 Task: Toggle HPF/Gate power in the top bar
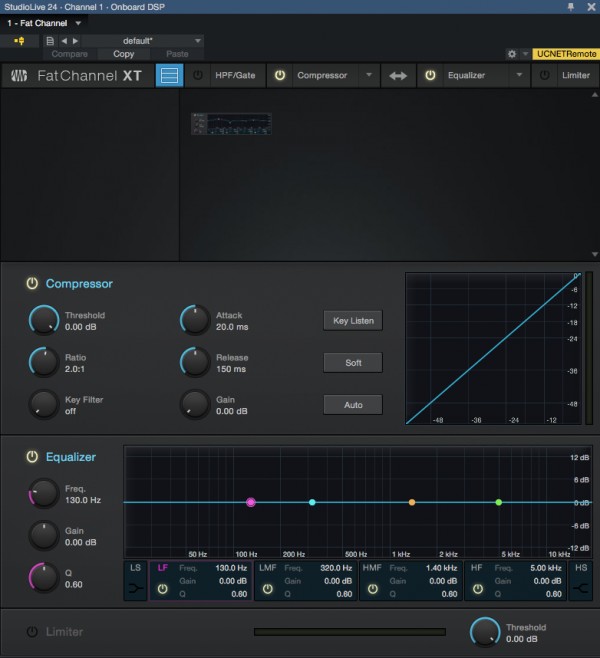[198, 76]
